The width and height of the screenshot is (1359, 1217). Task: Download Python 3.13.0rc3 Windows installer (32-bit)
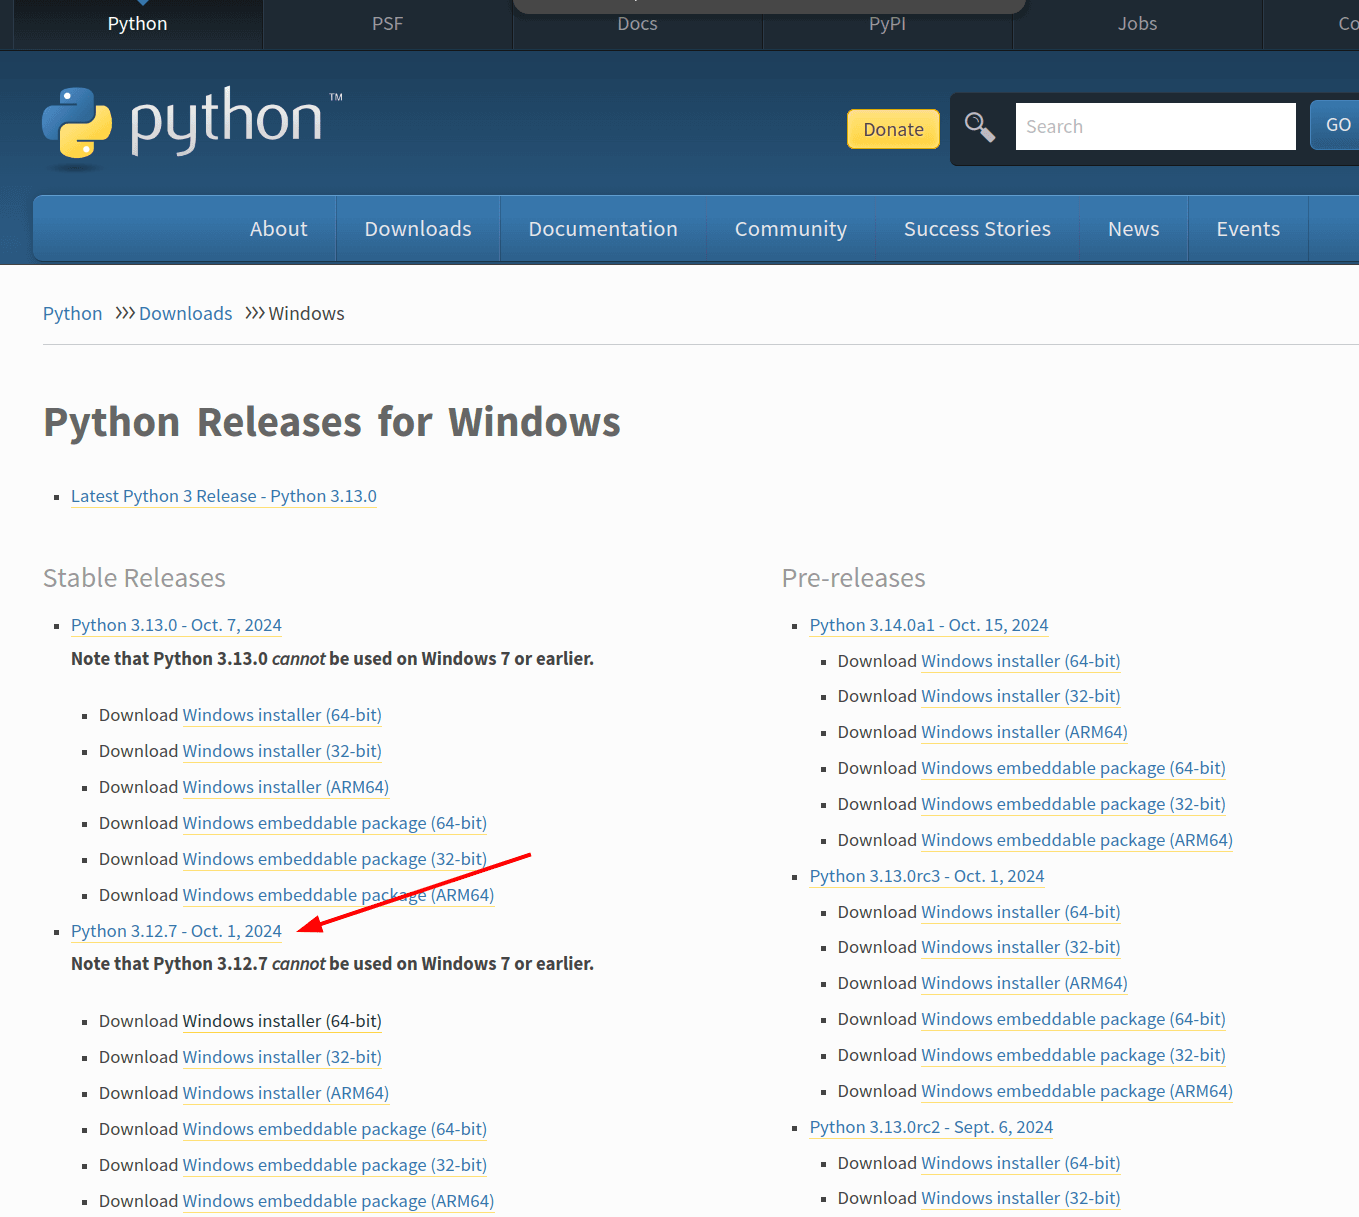click(1021, 947)
